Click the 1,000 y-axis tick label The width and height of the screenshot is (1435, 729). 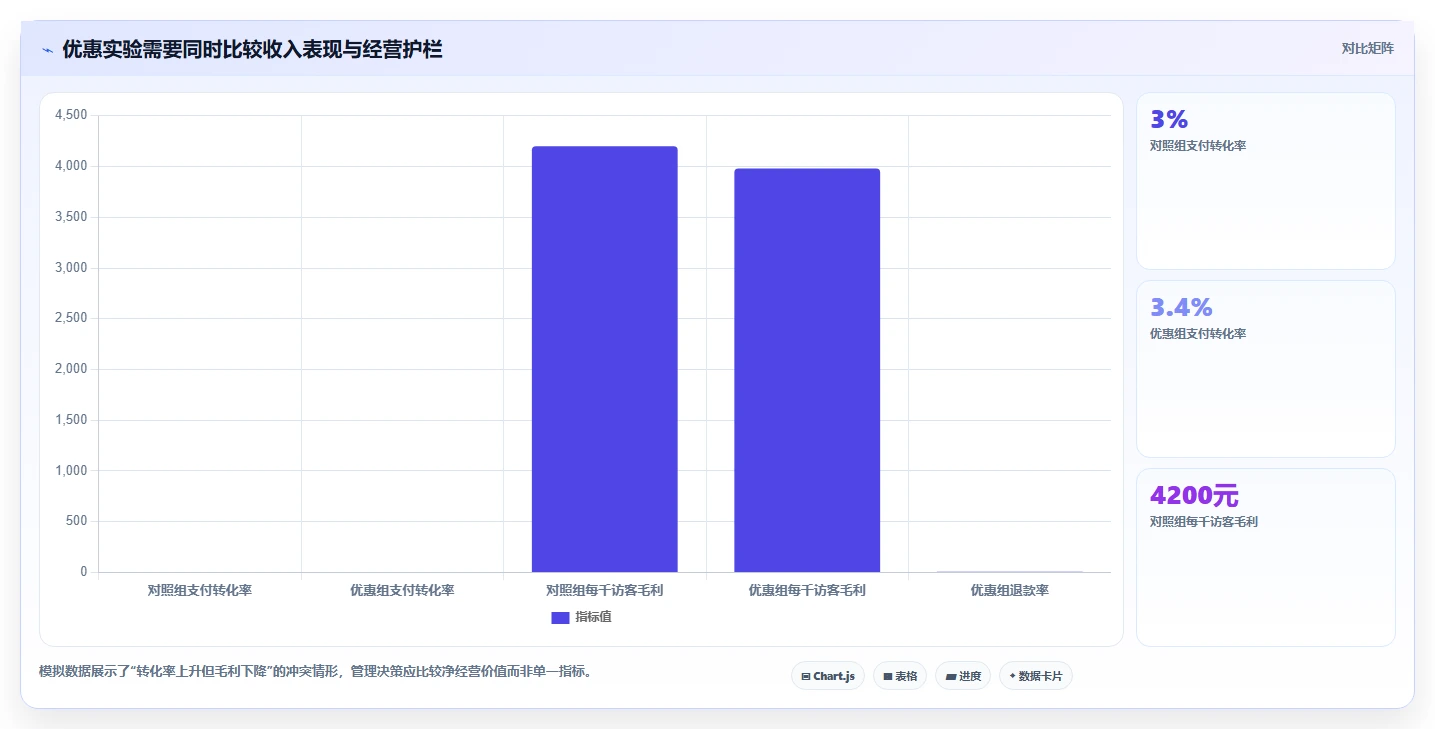(70, 470)
